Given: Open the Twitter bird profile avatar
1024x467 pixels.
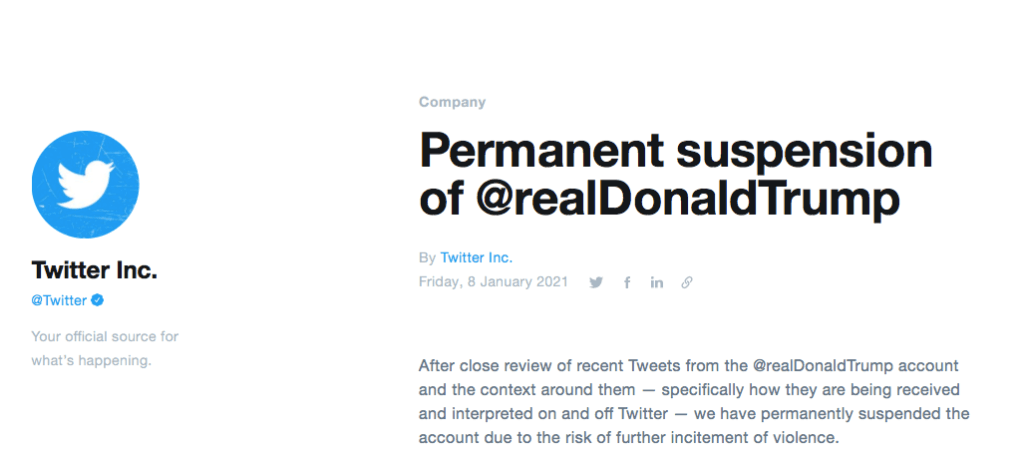Looking at the screenshot, I should point(86,184).
